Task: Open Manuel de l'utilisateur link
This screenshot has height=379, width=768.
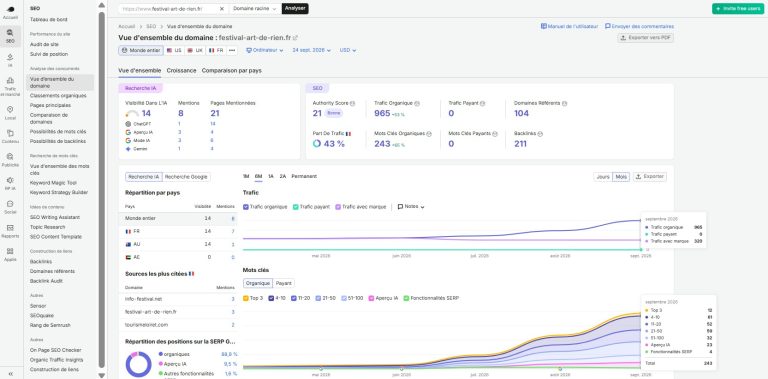Action: coord(569,26)
